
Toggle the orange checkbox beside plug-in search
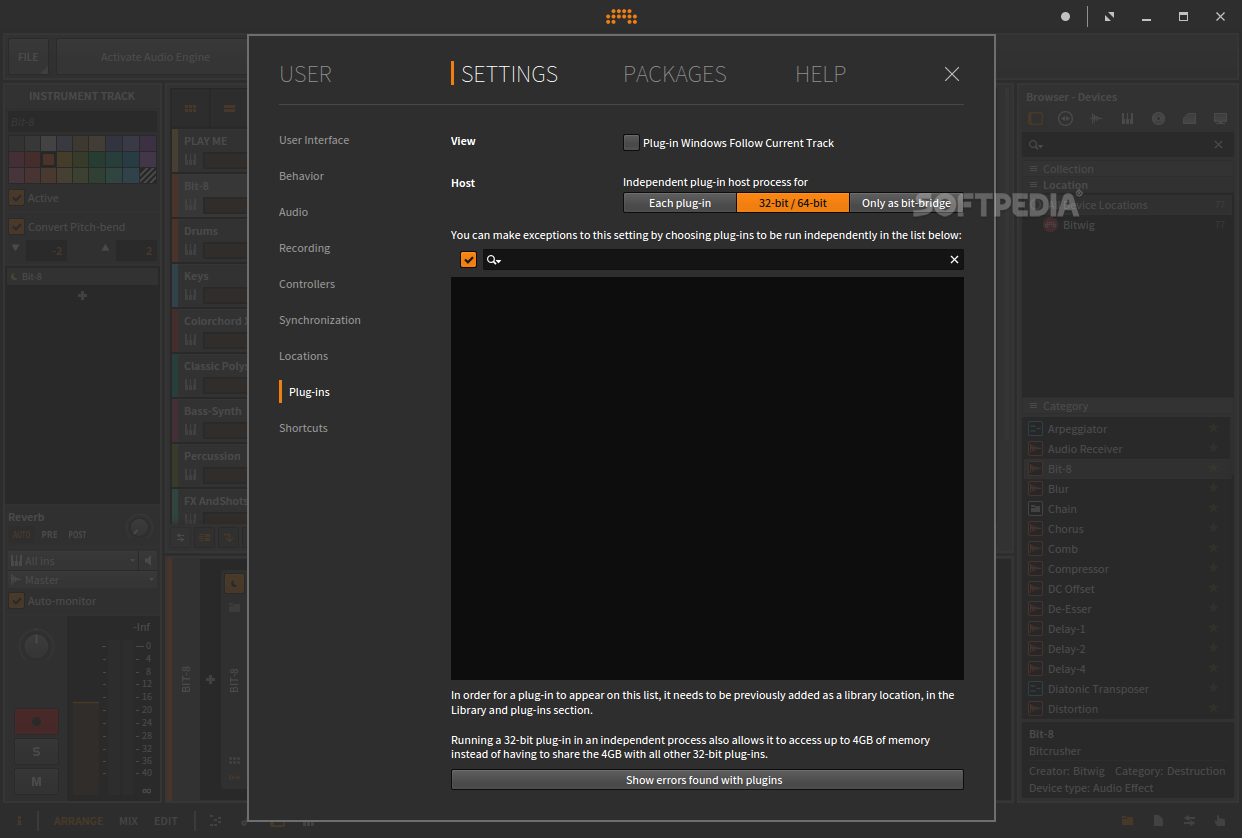(468, 260)
